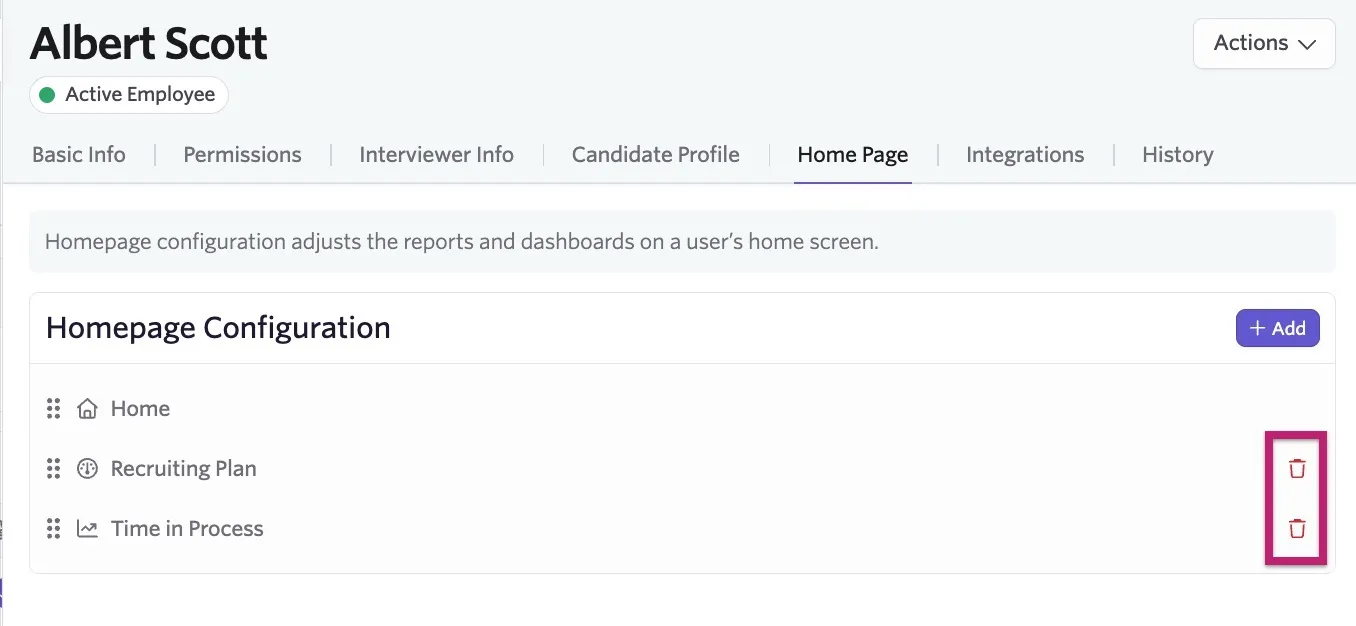This screenshot has width=1356, height=626.
Task: Go to the Interviewer Info tab
Action: click(436, 154)
